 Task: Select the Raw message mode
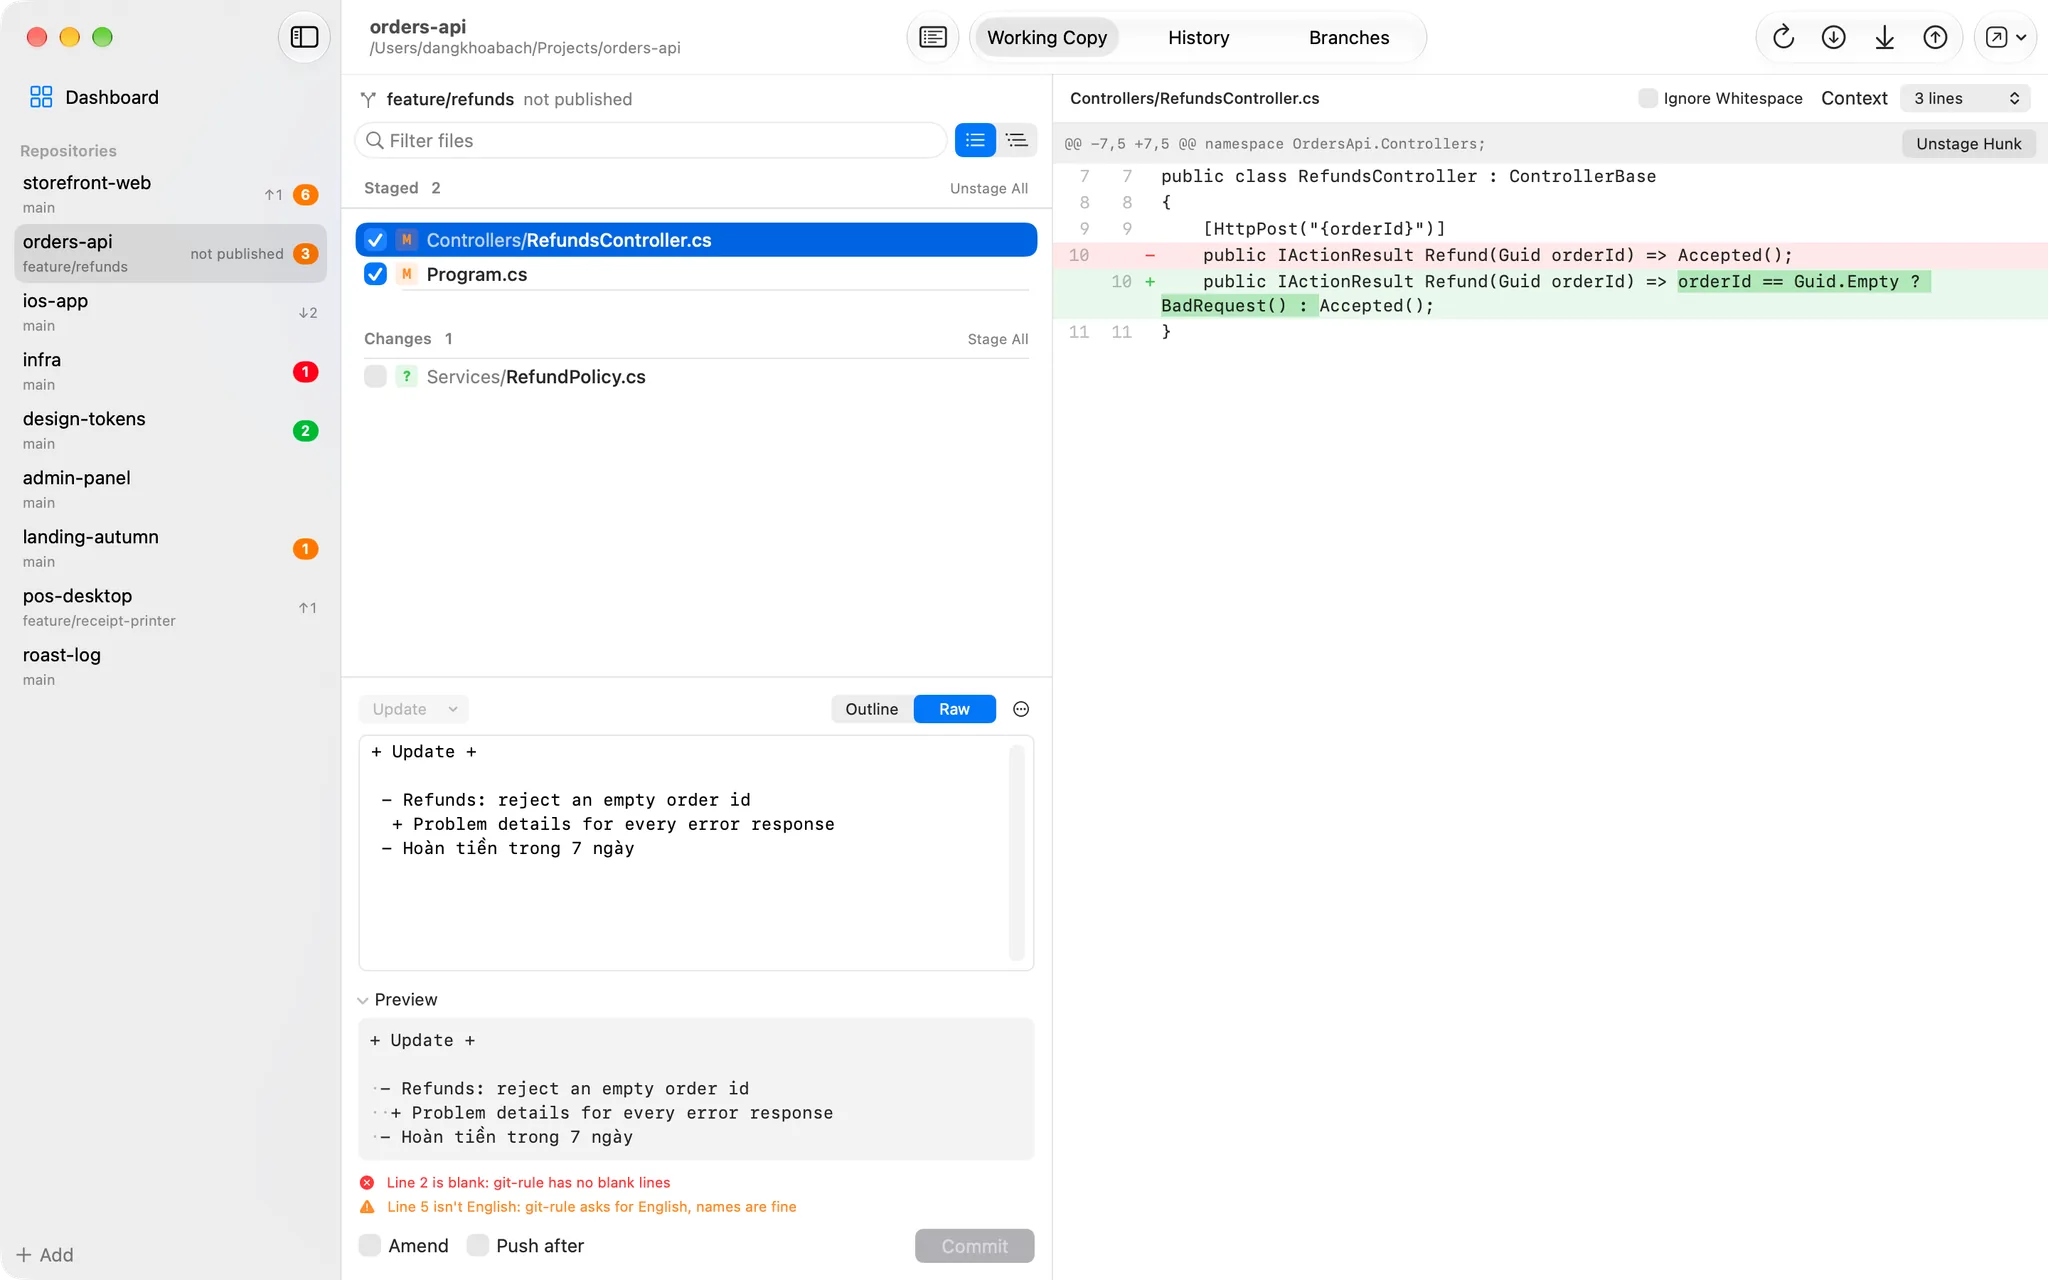pyautogui.click(x=954, y=709)
